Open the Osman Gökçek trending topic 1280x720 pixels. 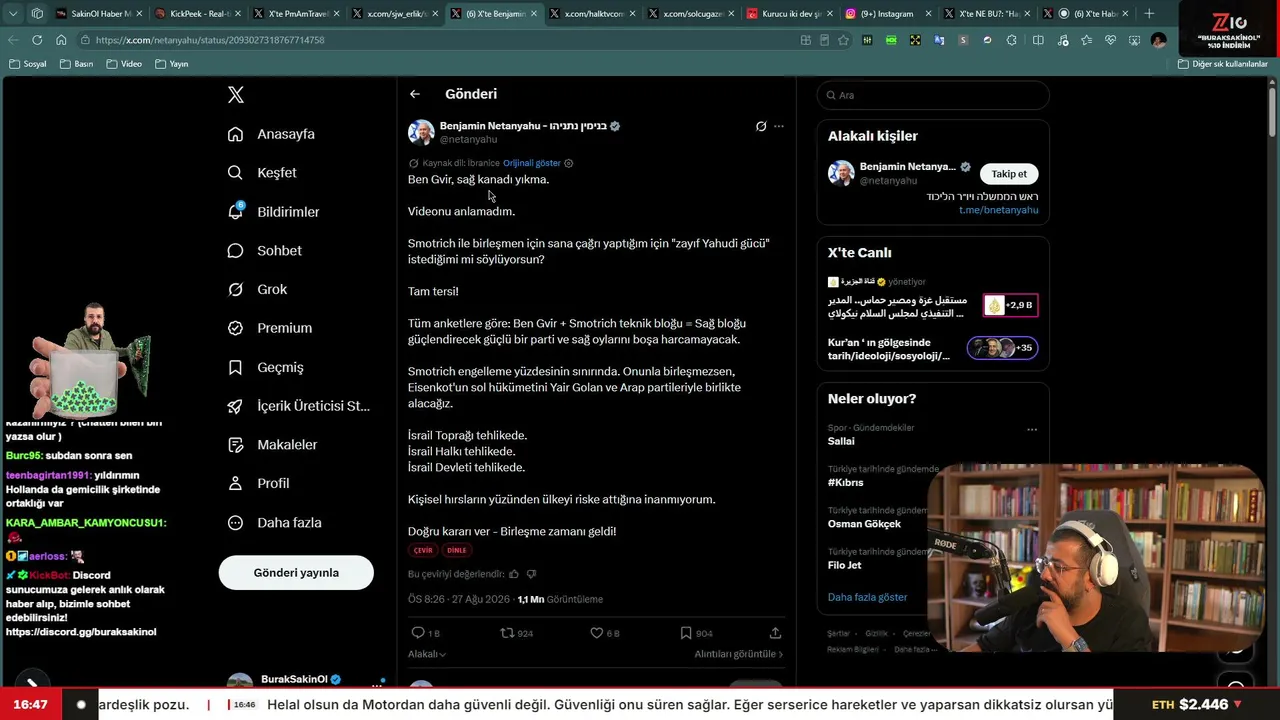864,524
